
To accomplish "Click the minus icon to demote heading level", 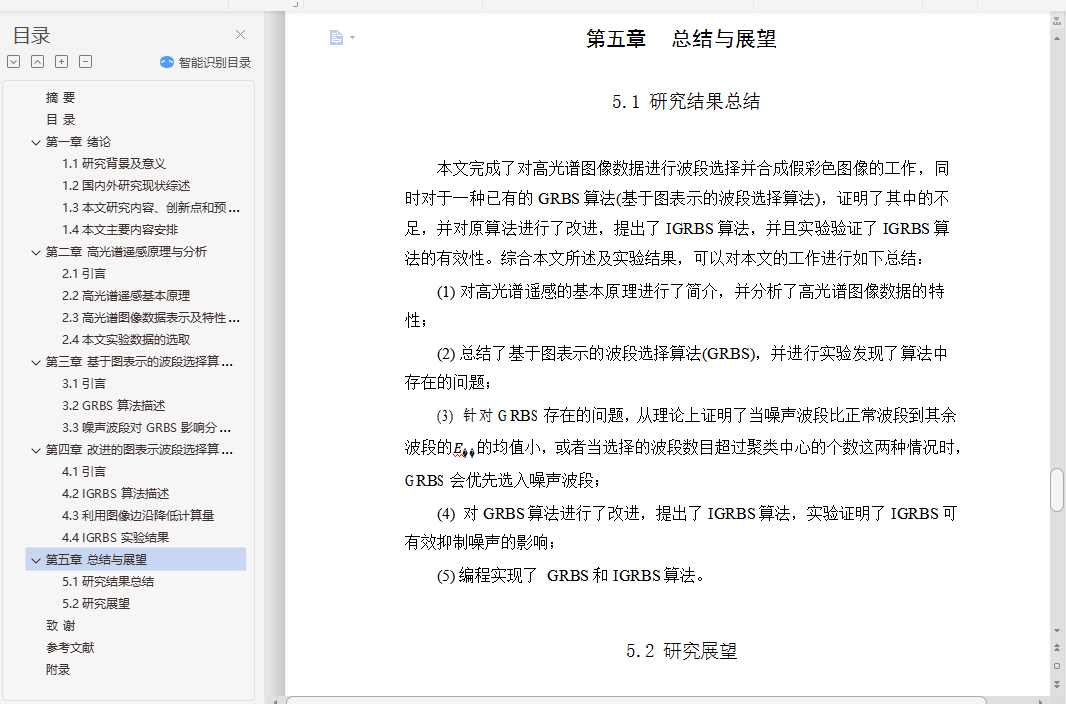I will click(x=86, y=62).
